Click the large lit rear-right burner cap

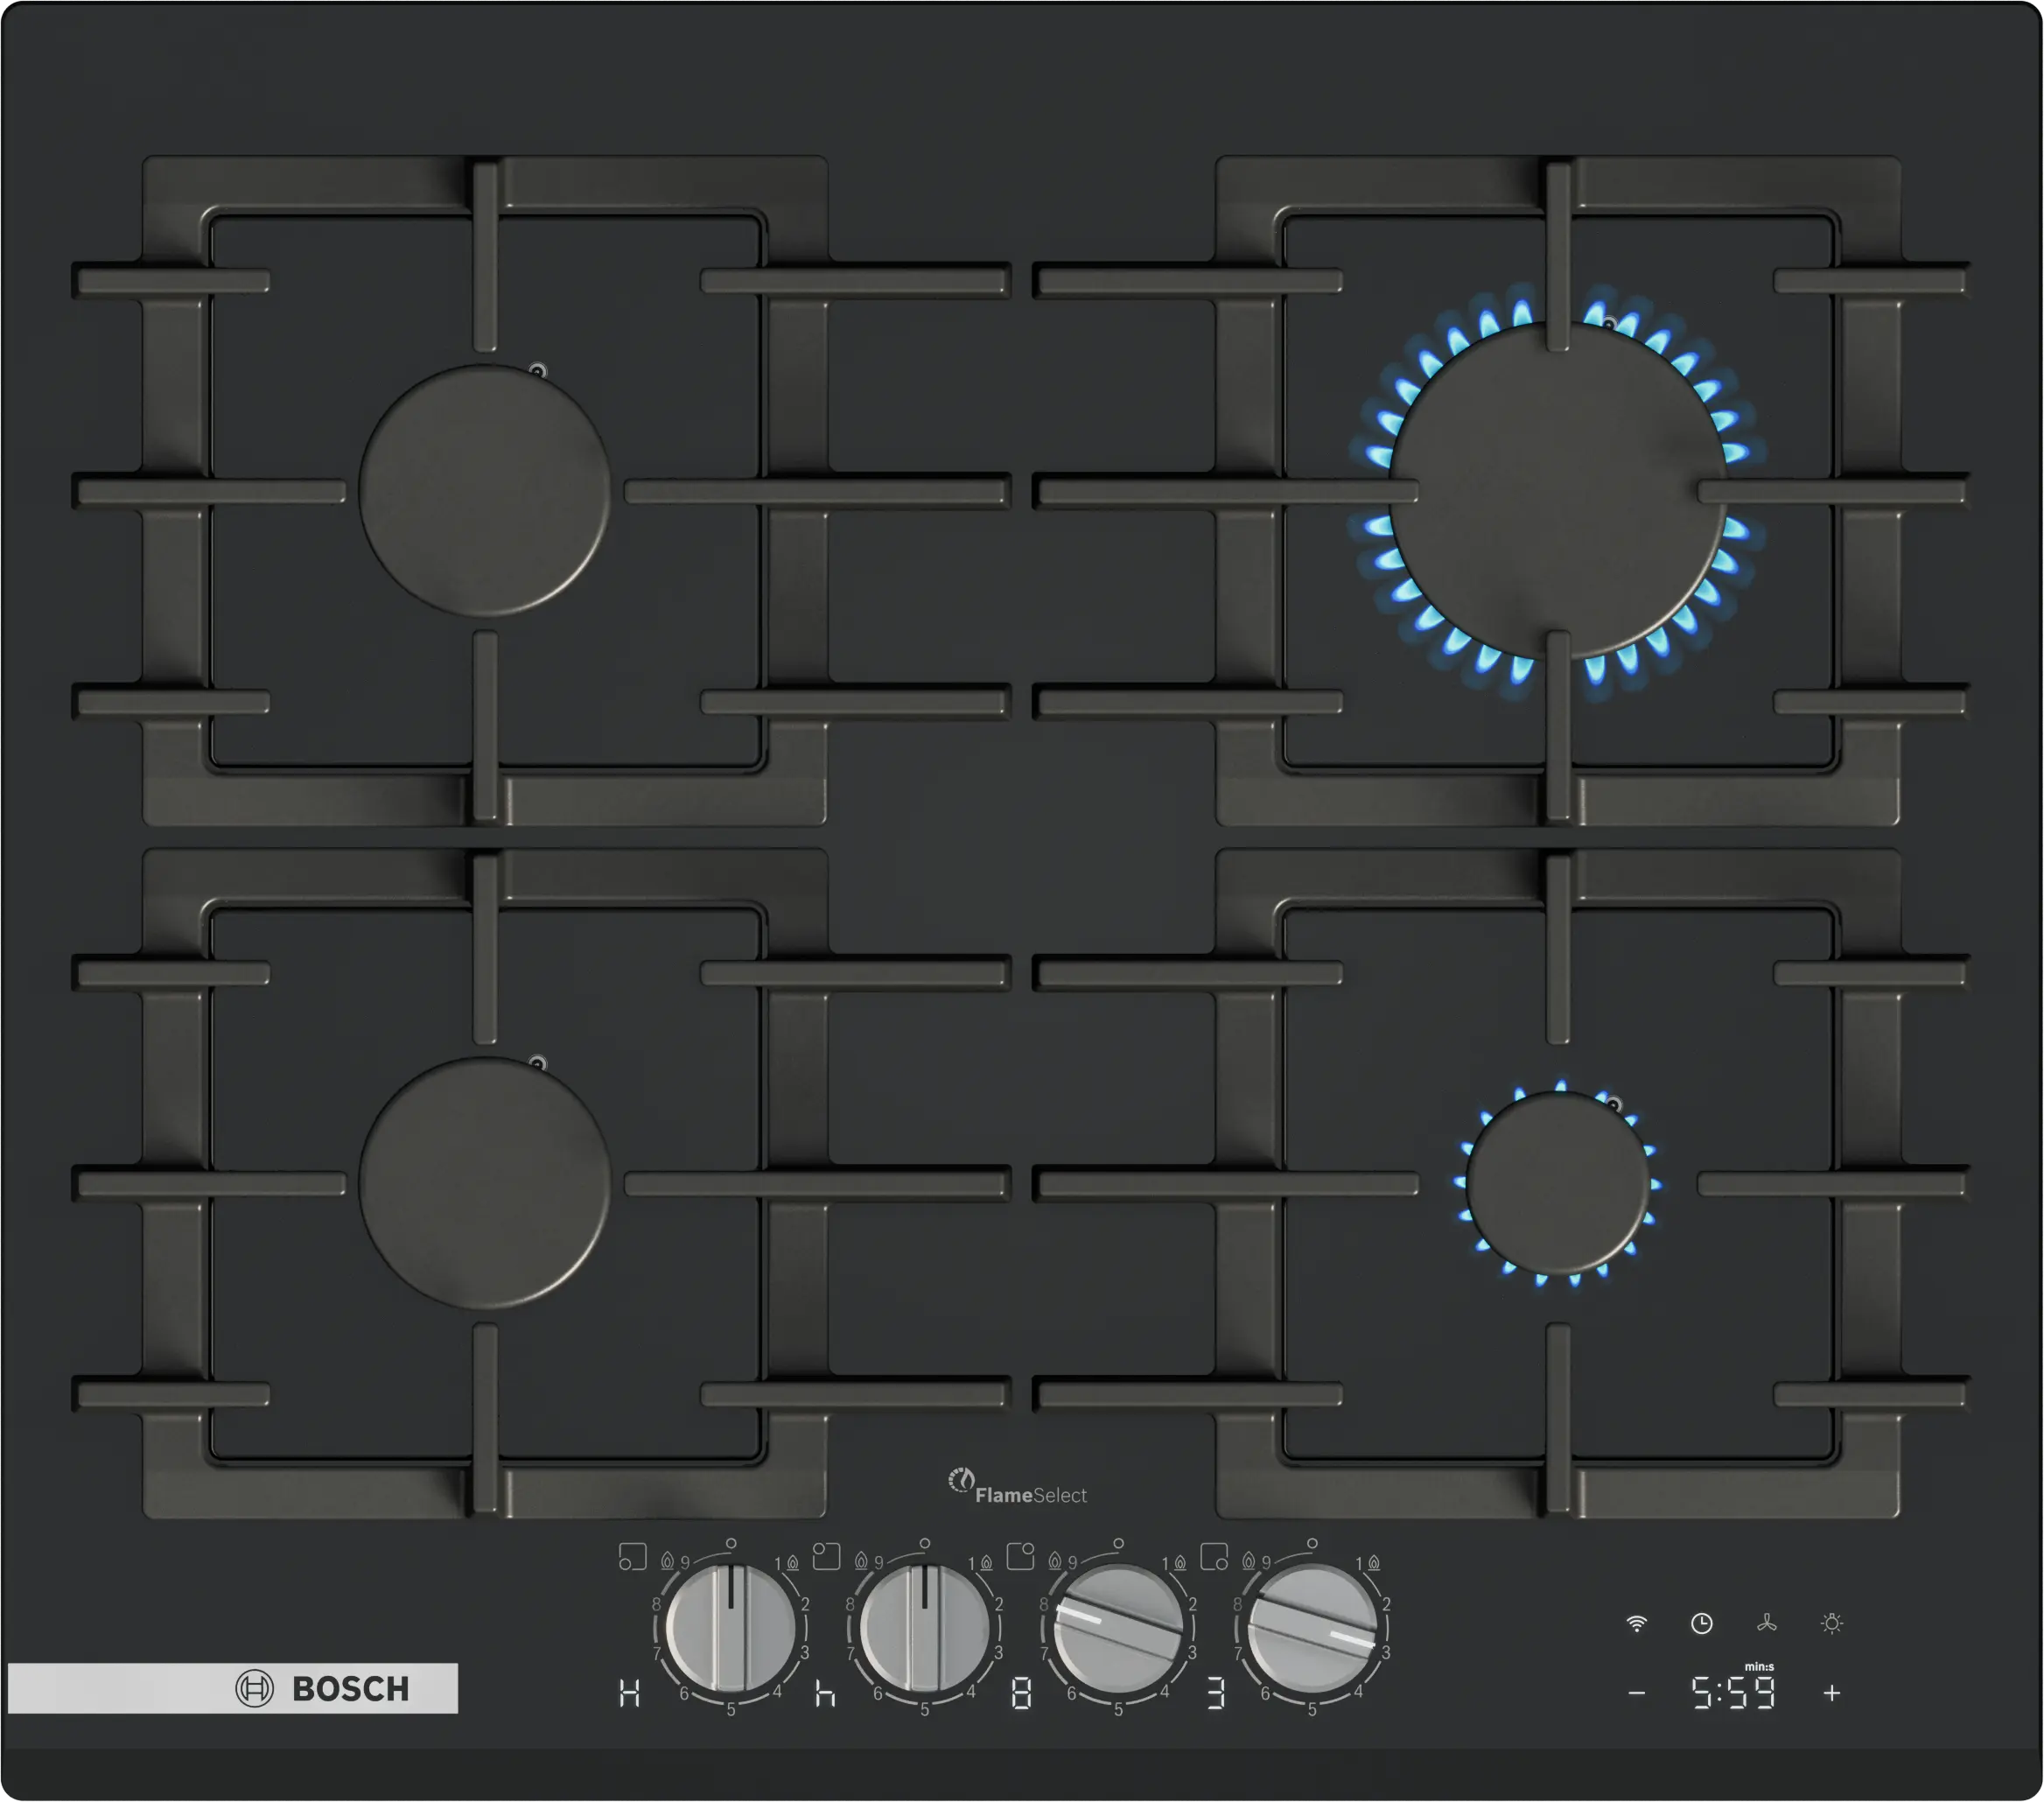click(x=1557, y=490)
